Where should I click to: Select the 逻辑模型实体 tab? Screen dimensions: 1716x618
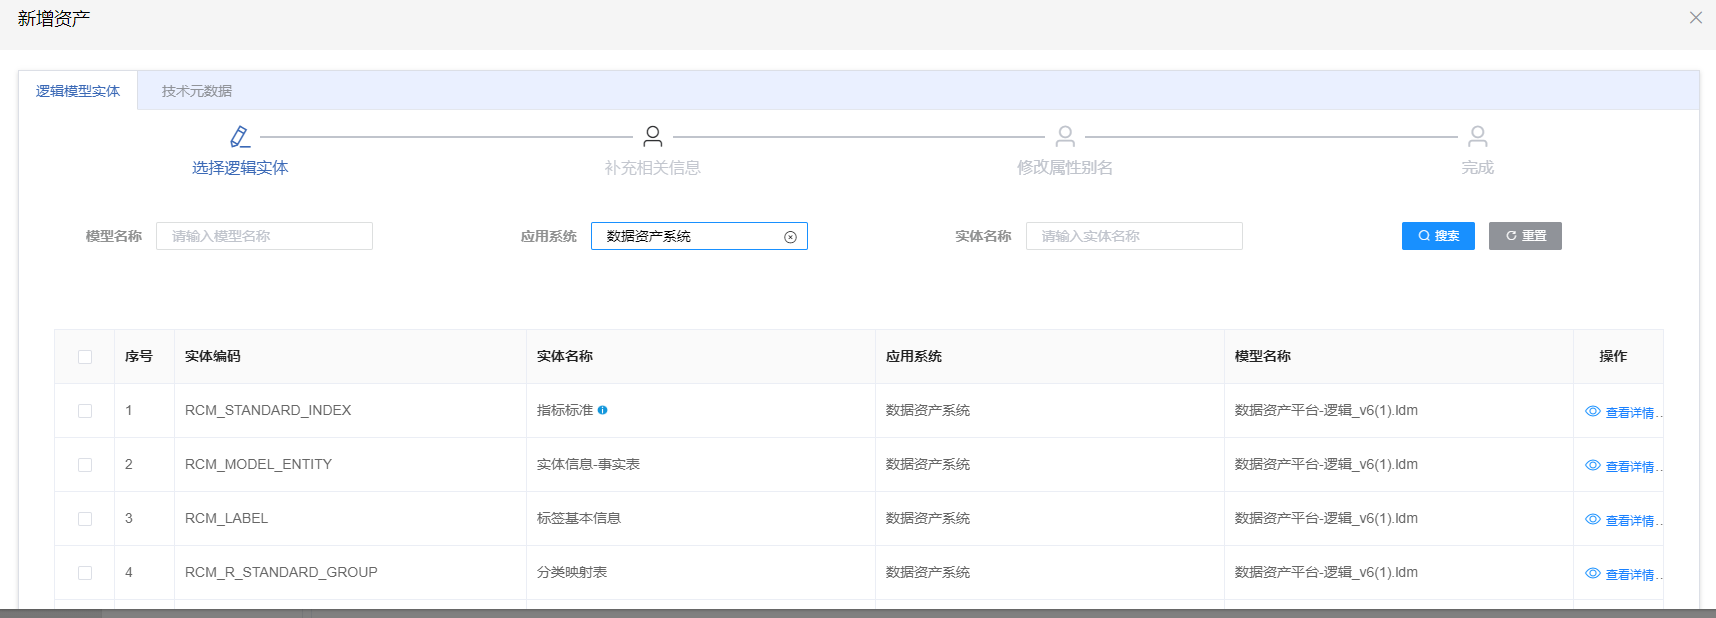(x=78, y=91)
